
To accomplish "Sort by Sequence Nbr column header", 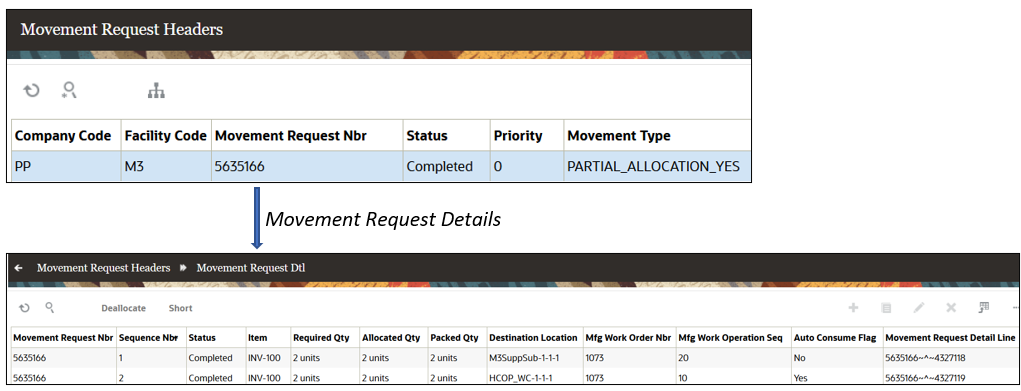I will 150,338.
